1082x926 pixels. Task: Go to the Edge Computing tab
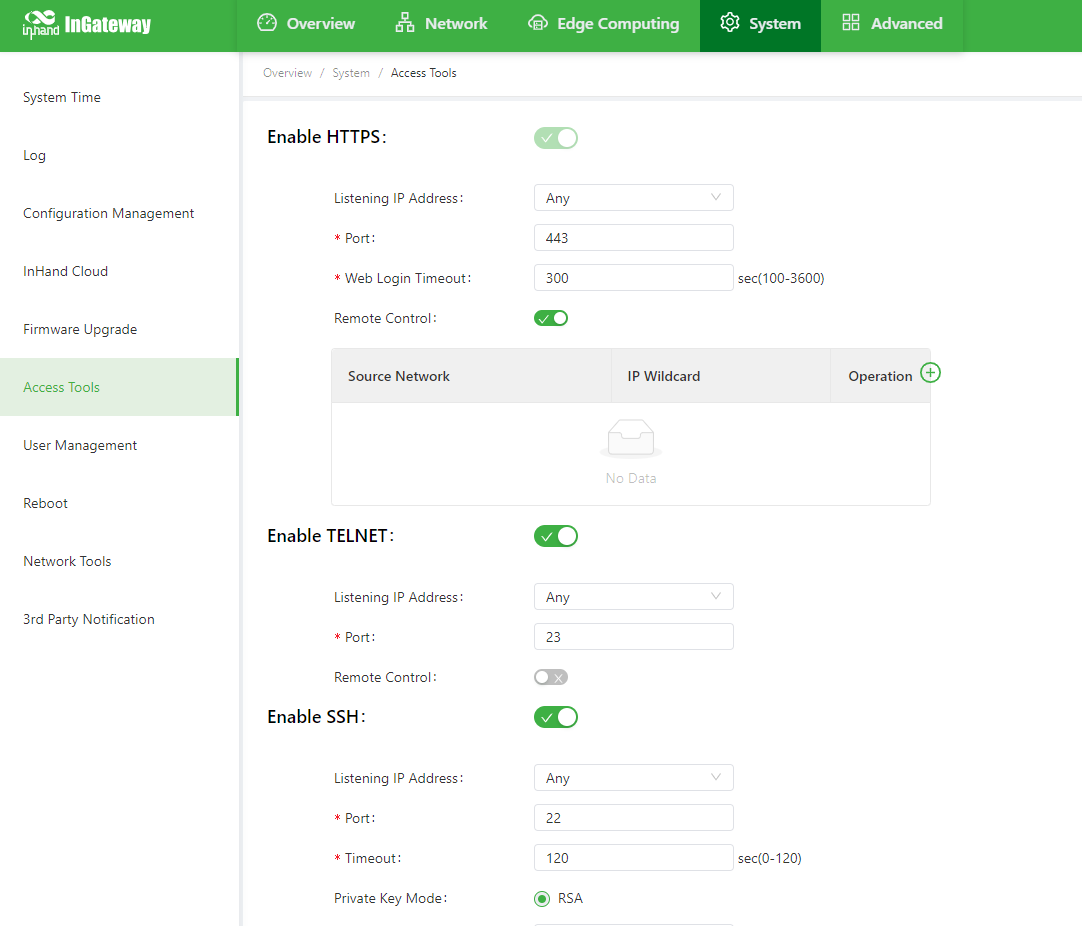click(x=603, y=23)
